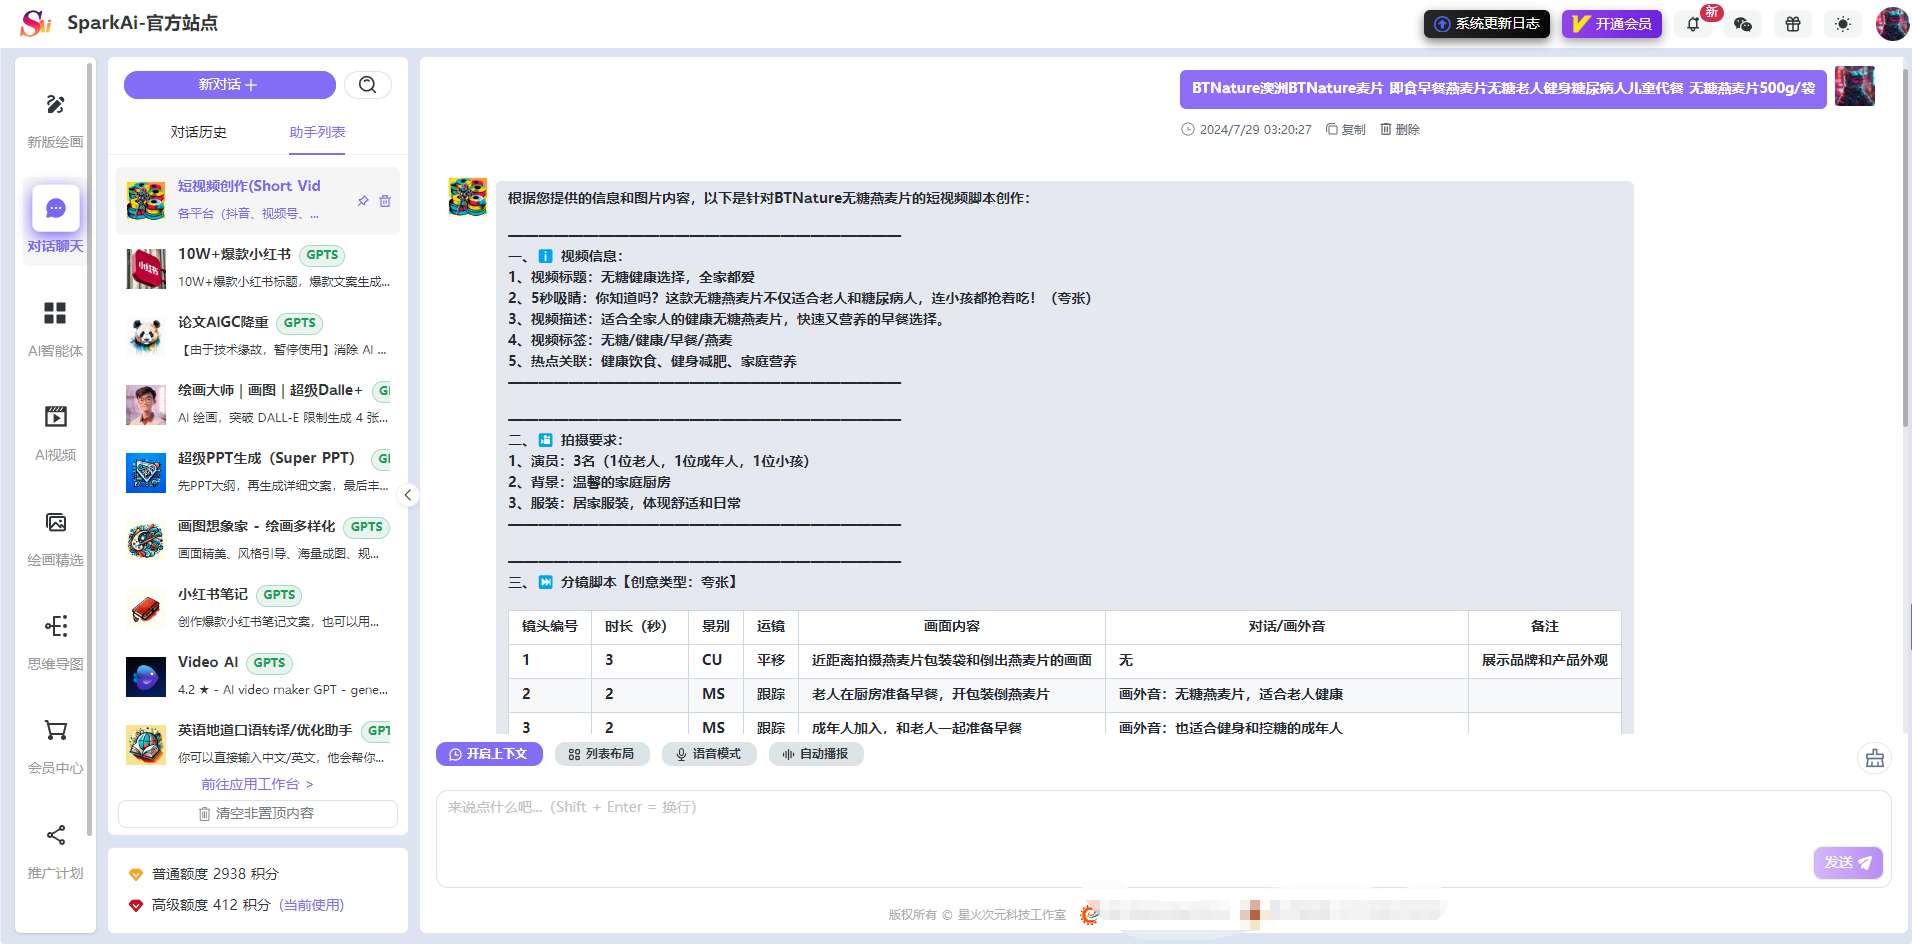1912x944 pixels.
Task: Follow 前往应用工作台 link
Action: point(257,784)
